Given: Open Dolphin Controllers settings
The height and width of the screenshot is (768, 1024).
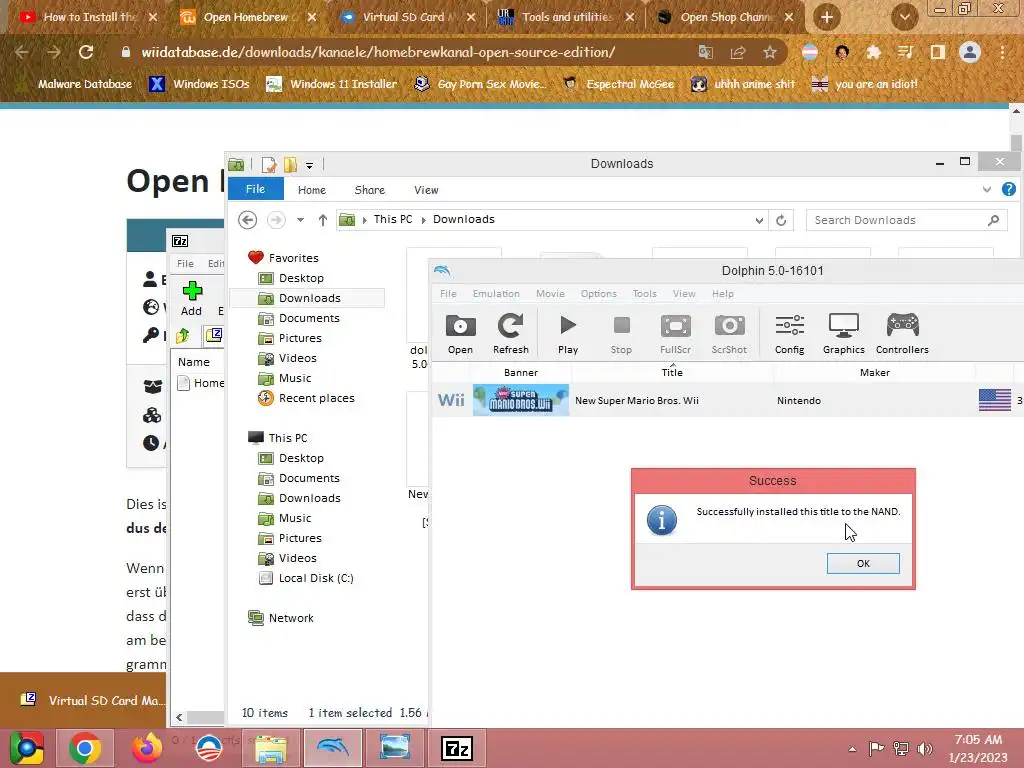Looking at the screenshot, I should coord(902,334).
